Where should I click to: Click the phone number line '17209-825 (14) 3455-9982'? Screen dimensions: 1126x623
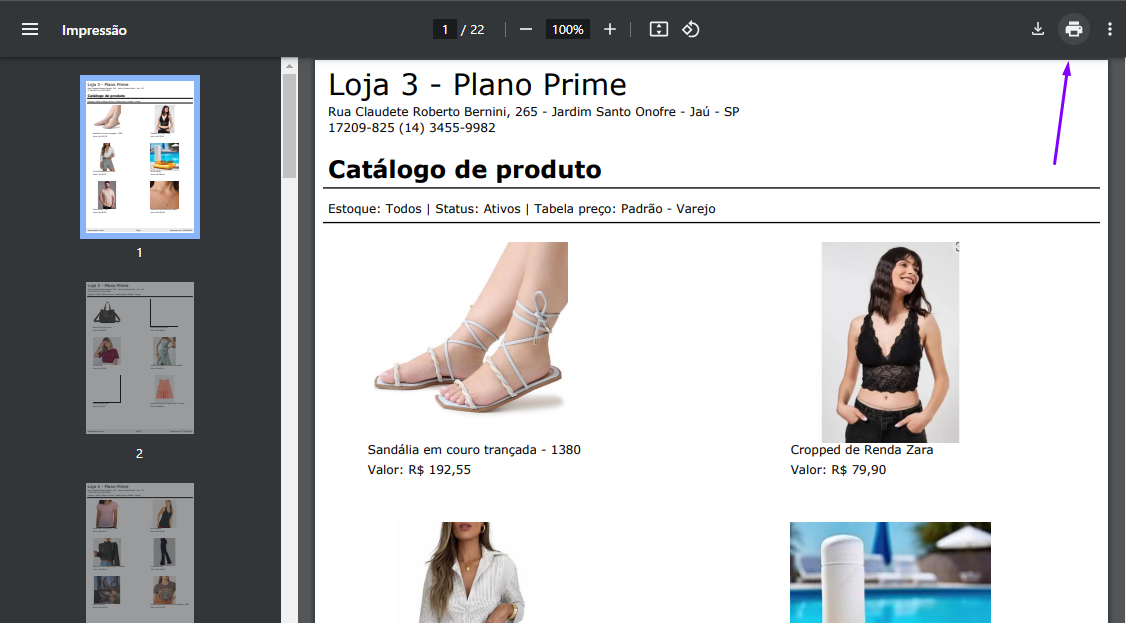411,128
